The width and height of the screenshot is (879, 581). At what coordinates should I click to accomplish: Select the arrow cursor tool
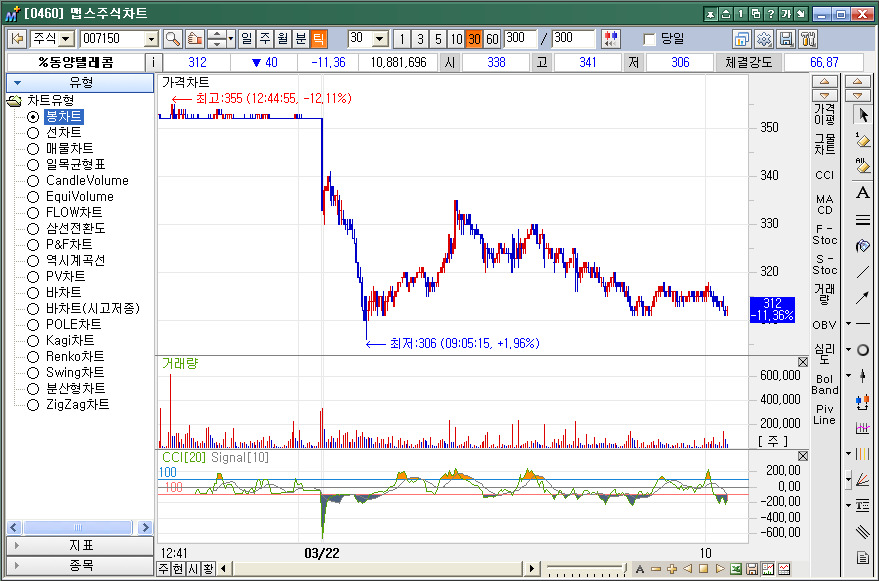tap(863, 115)
